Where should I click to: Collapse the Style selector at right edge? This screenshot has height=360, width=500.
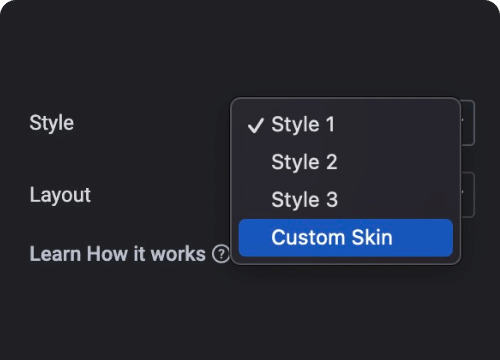pos(468,123)
